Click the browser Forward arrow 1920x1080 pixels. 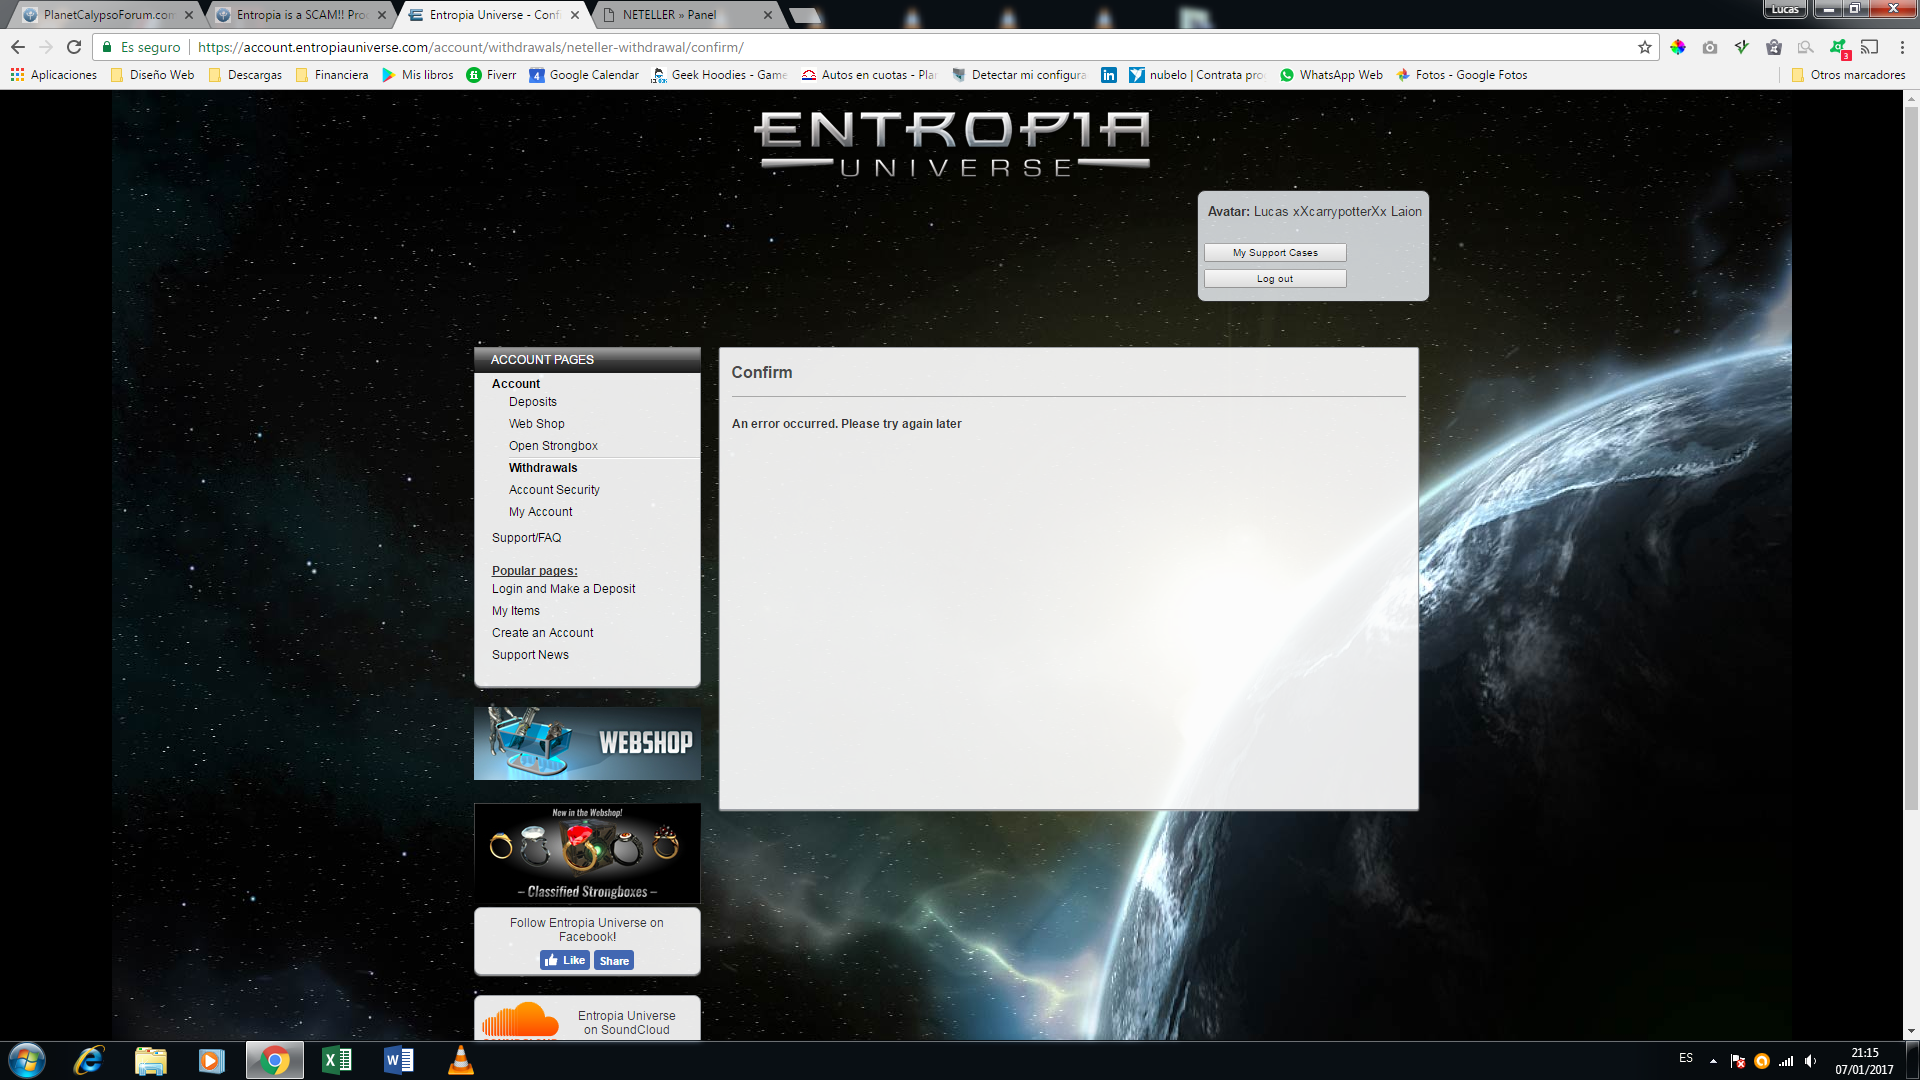46,47
